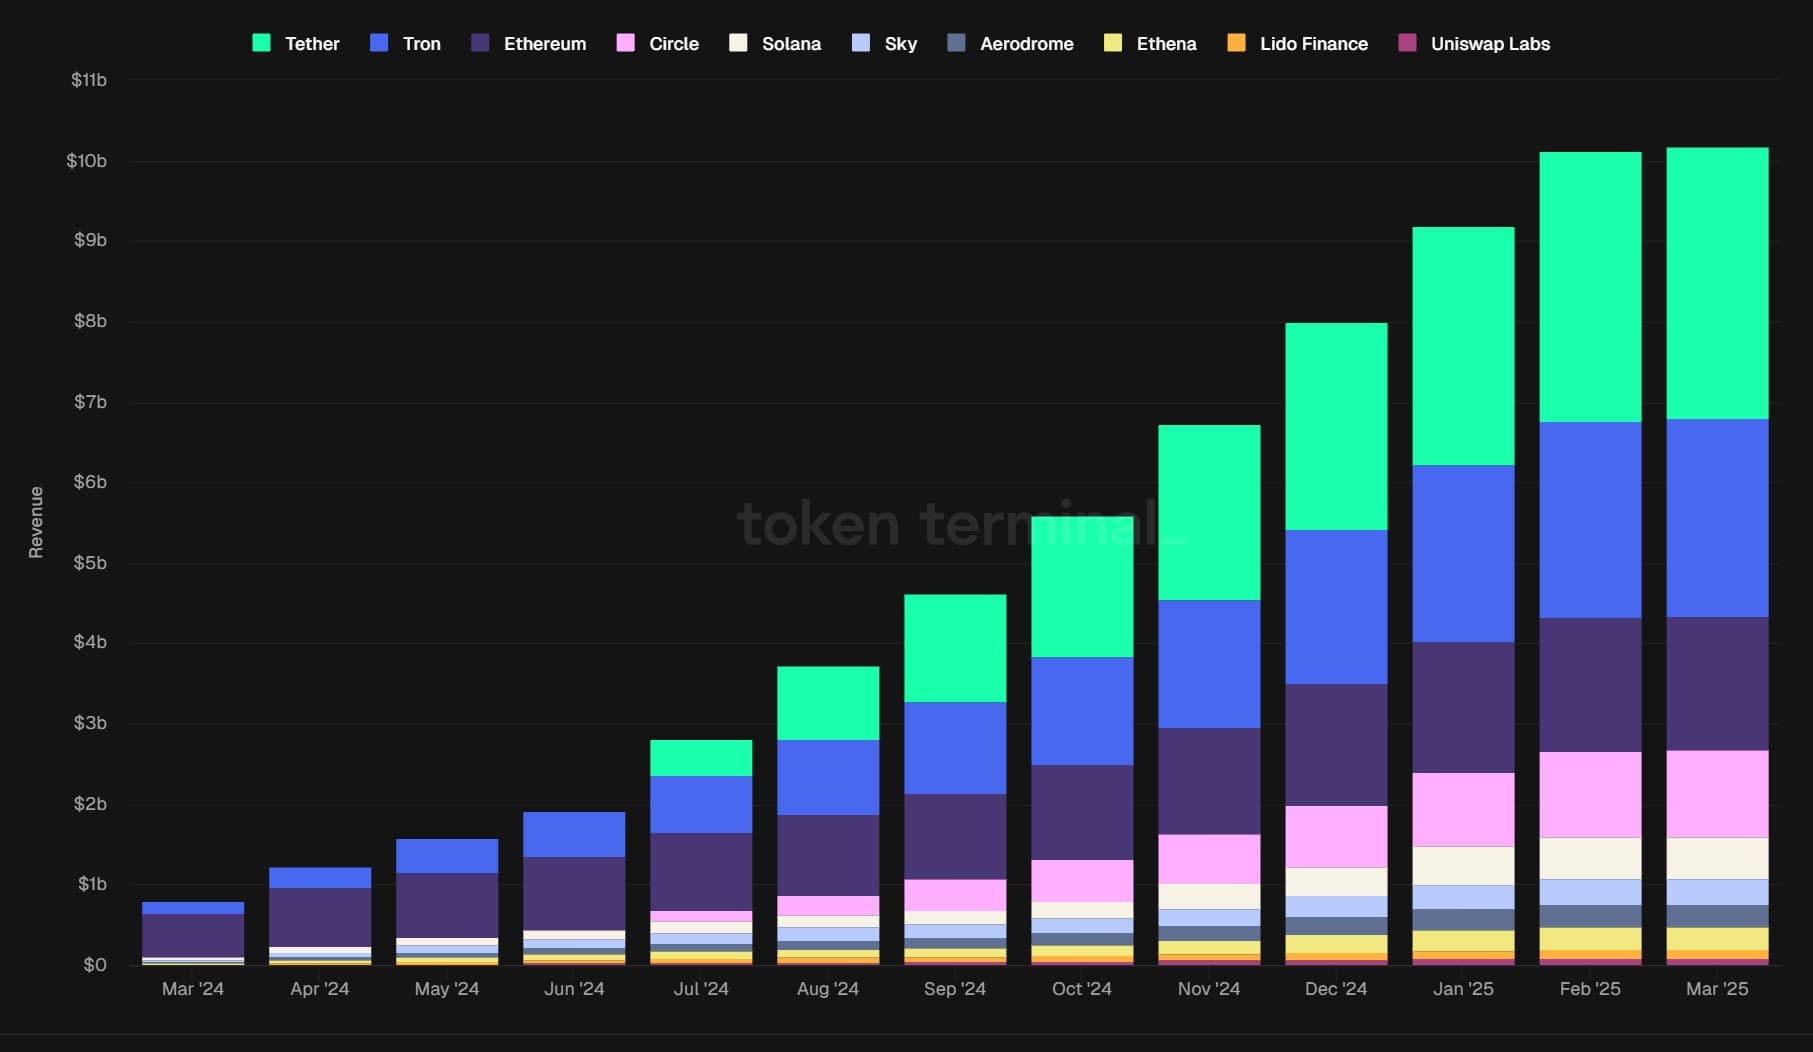Toggle the Ethena series label

1166,44
